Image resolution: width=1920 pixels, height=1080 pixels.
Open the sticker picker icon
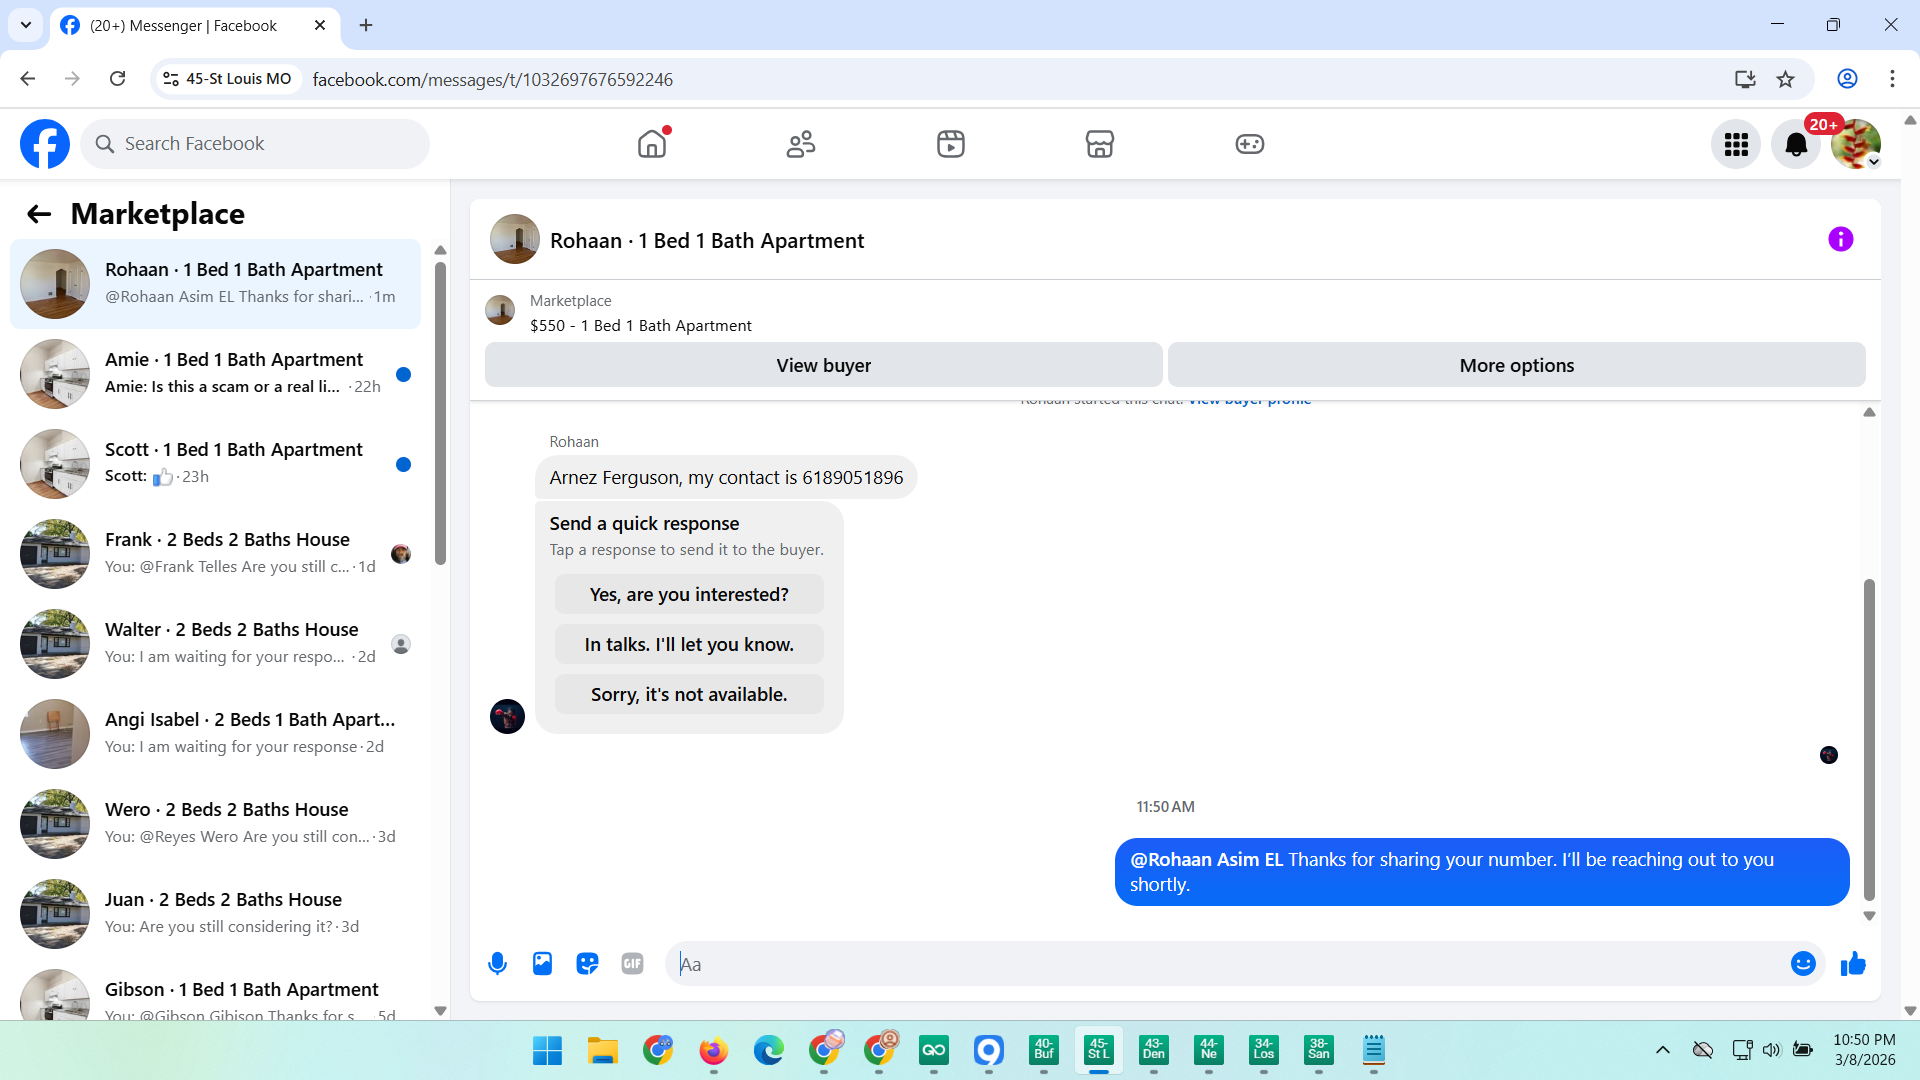[x=587, y=964]
